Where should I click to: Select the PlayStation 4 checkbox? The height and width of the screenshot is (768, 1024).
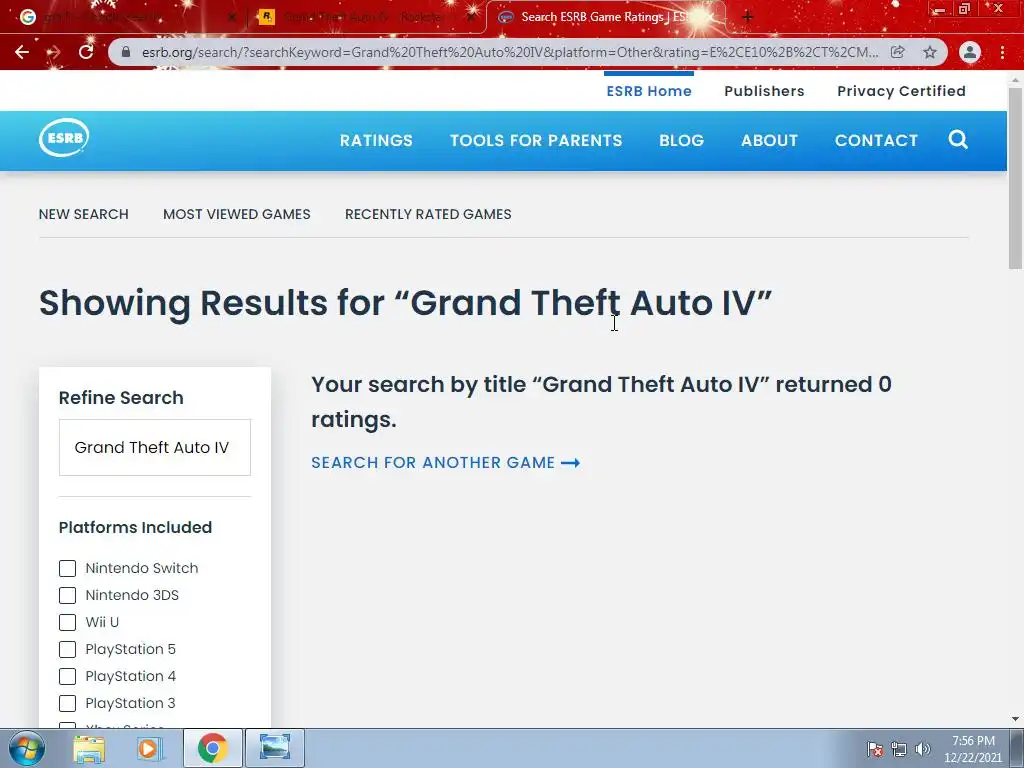pyautogui.click(x=67, y=676)
